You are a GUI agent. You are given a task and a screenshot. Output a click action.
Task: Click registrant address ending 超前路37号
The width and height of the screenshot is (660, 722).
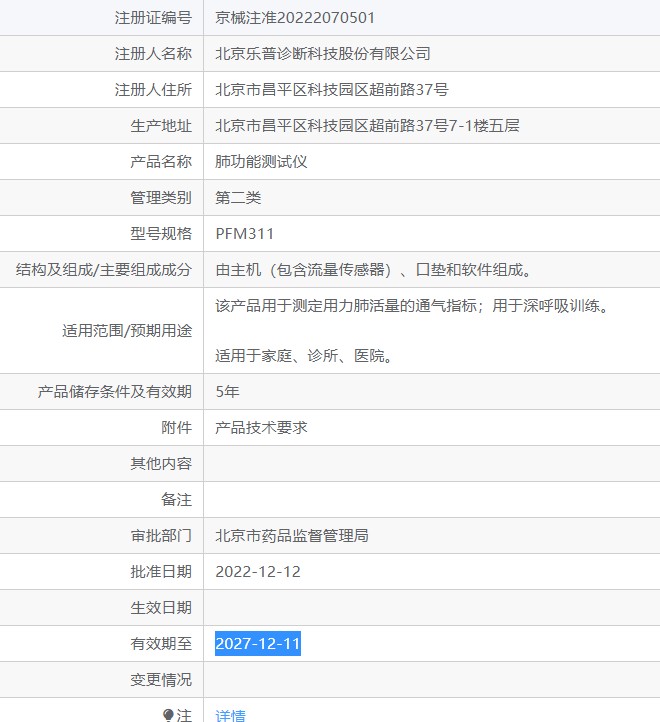[x=332, y=89]
